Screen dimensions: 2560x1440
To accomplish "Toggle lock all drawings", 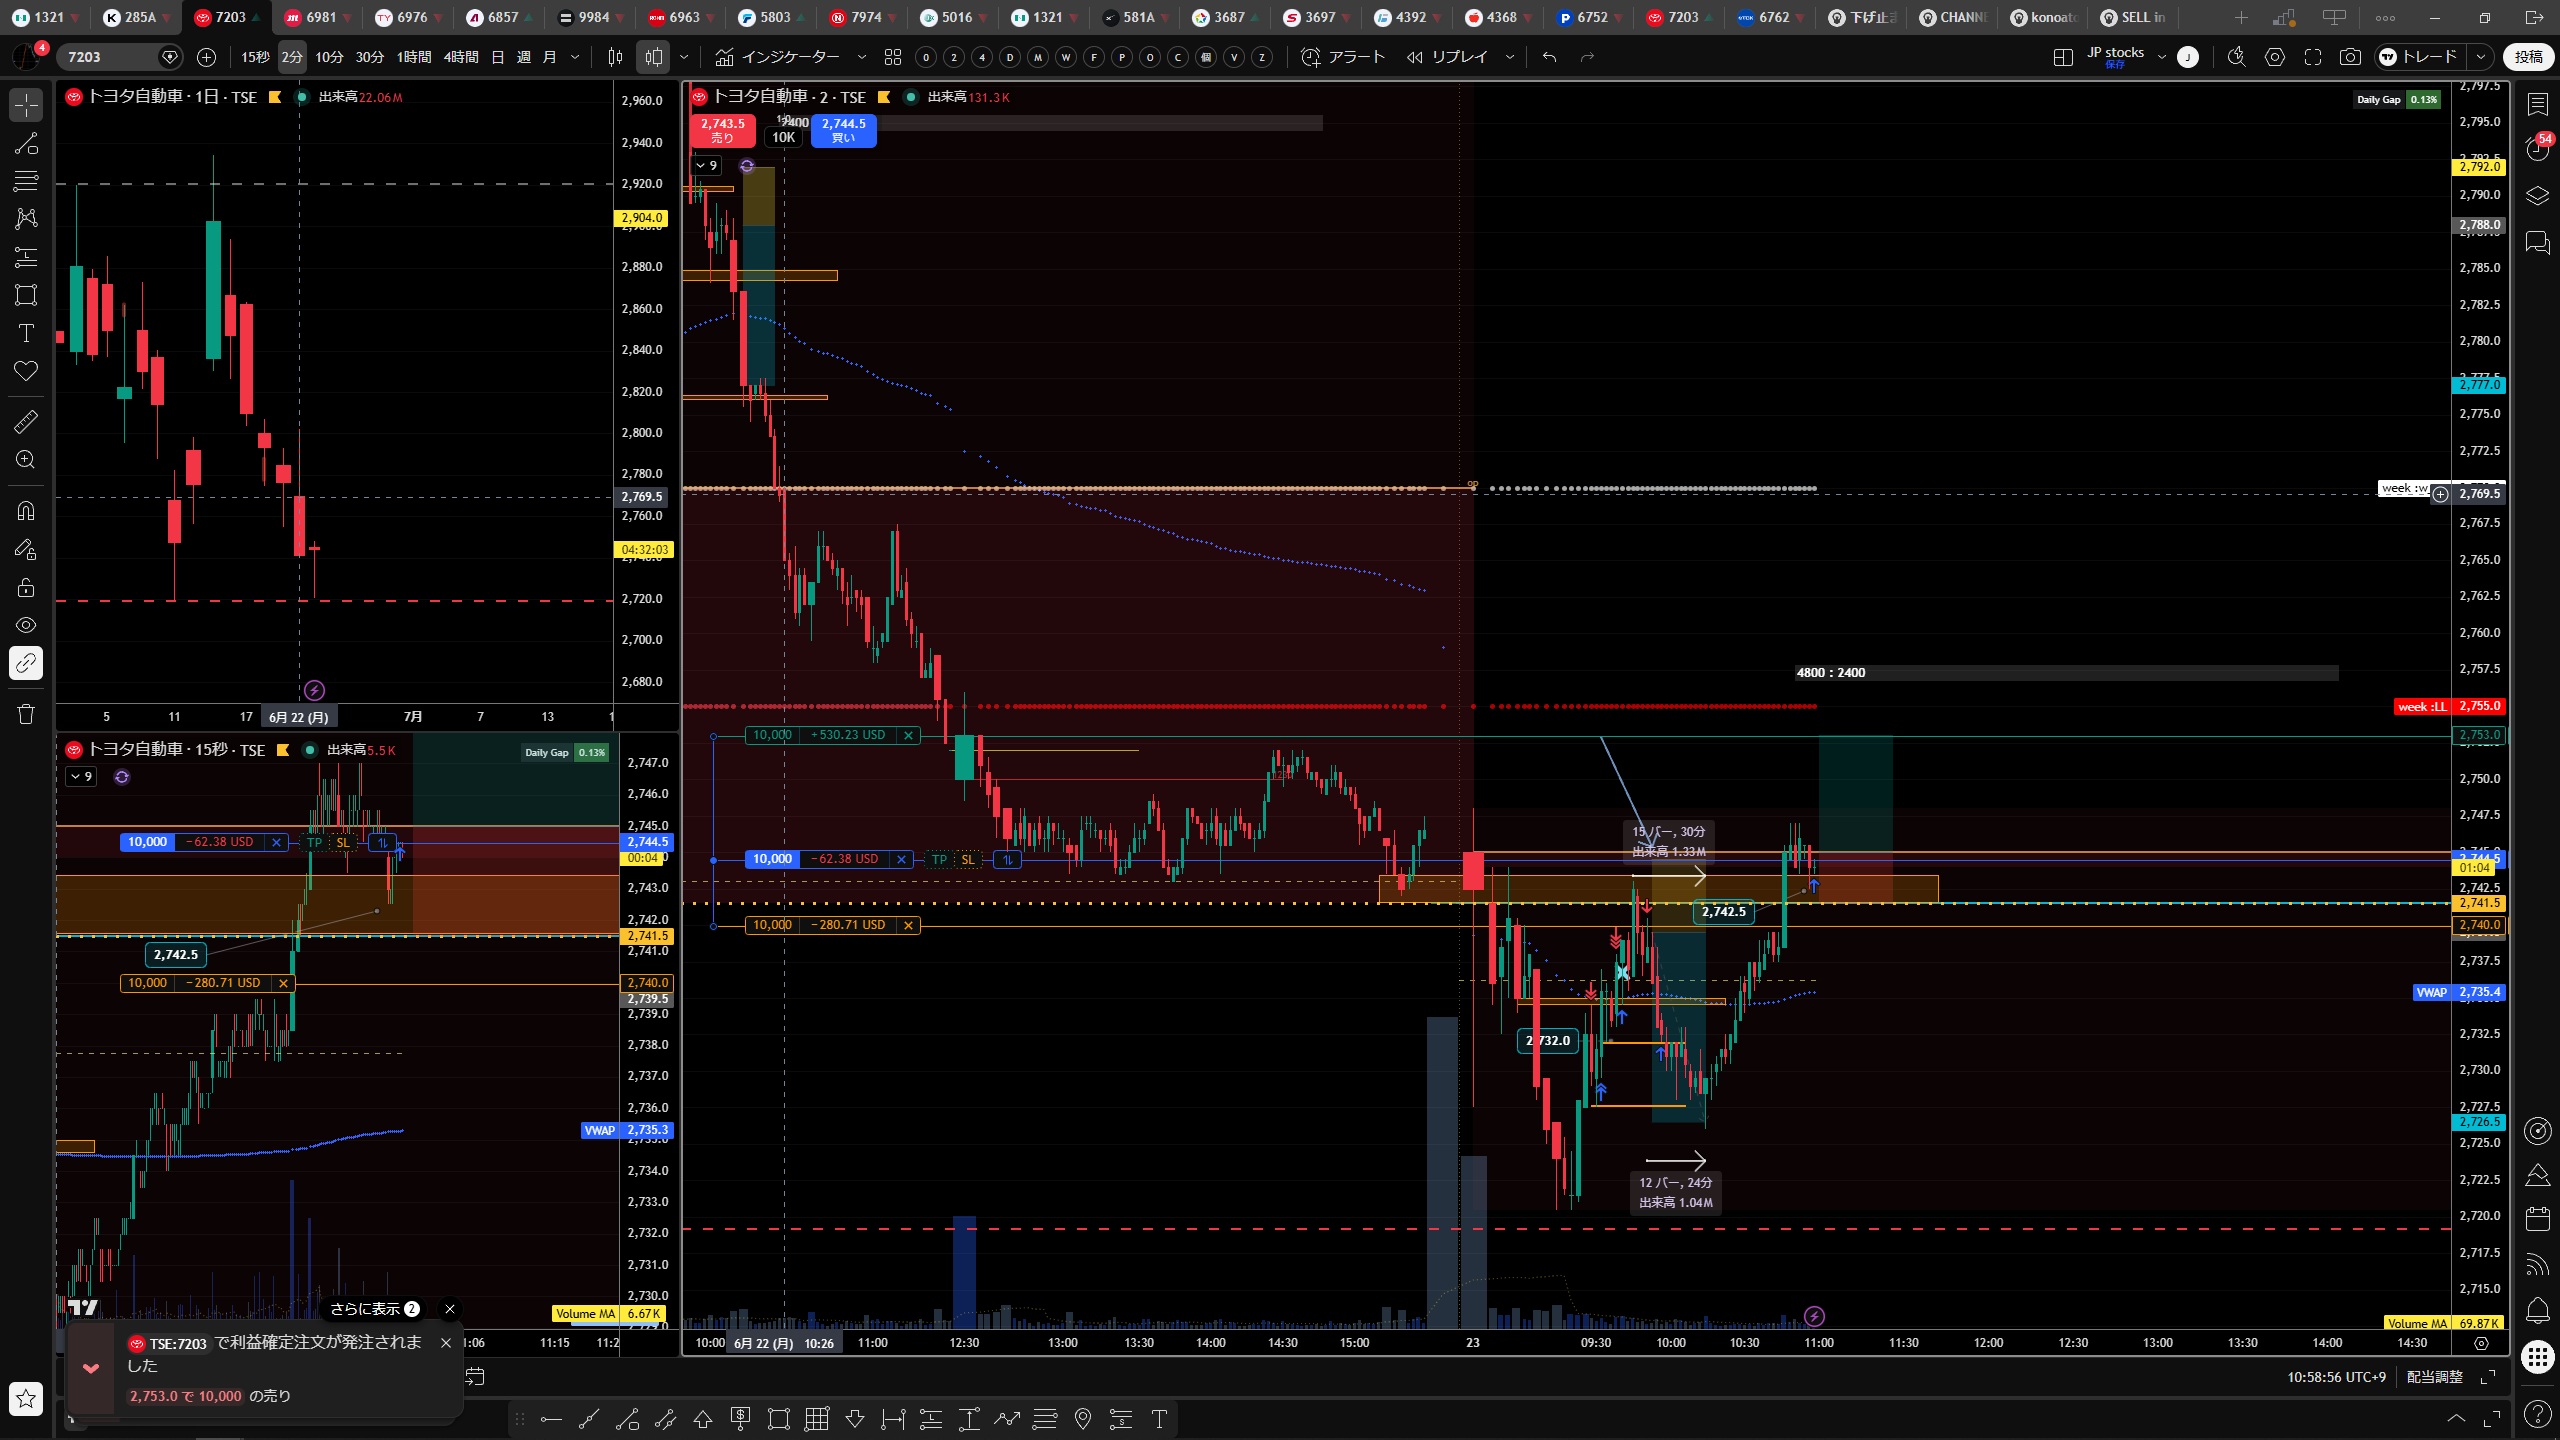I will (26, 587).
